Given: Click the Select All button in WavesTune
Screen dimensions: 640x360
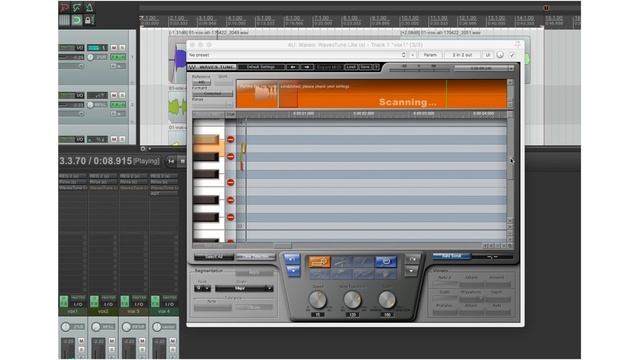Looking at the screenshot, I should tap(214, 257).
